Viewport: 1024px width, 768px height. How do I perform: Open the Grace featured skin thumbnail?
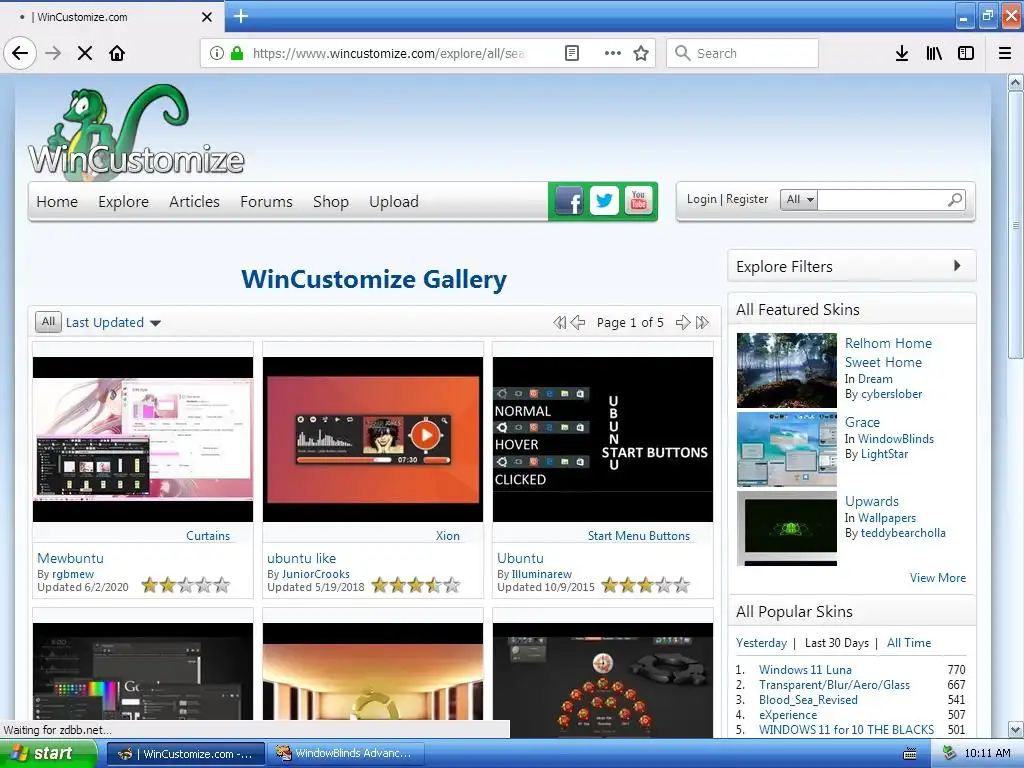click(x=786, y=449)
